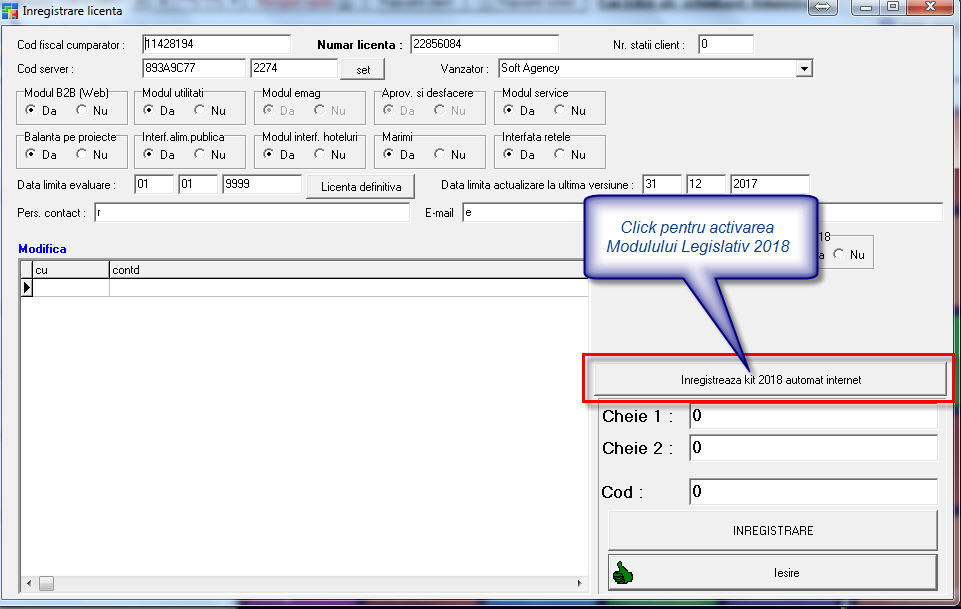The width and height of the screenshot is (961, 609).
Task: Click the cu column header
Action: (x=70, y=270)
